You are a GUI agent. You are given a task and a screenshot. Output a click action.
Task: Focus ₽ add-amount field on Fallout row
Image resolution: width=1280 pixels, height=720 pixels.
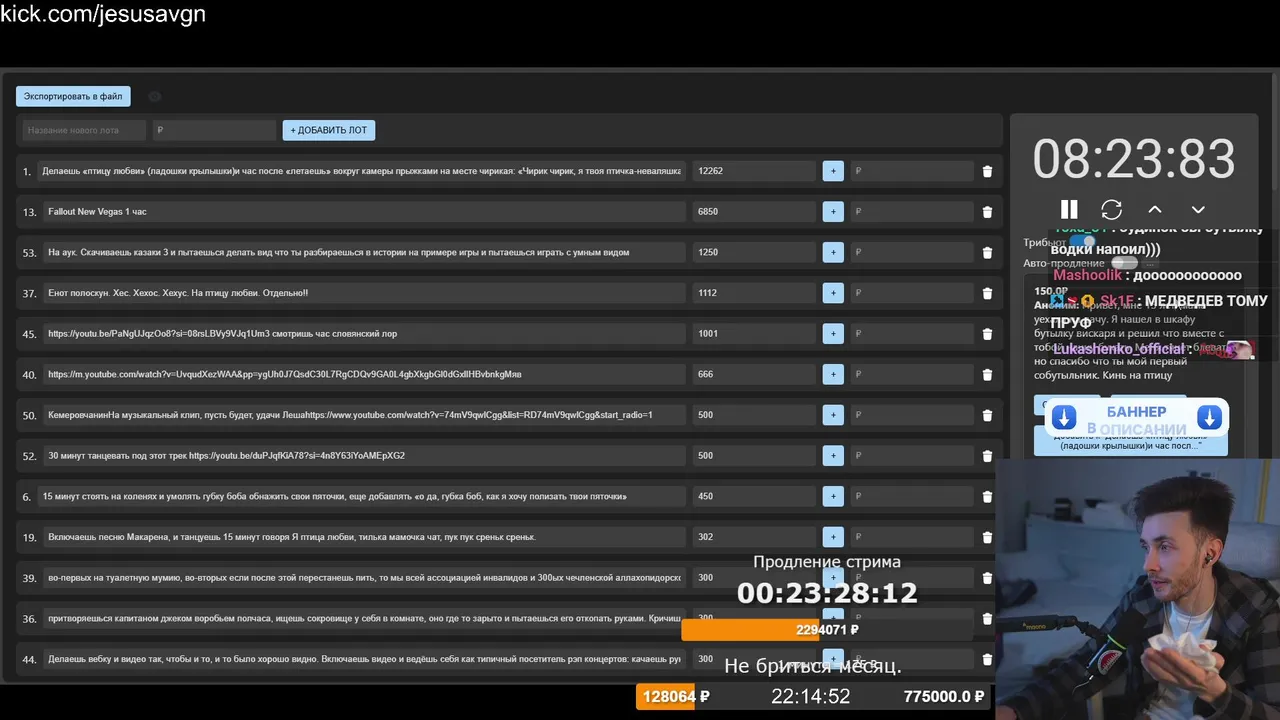click(x=912, y=212)
